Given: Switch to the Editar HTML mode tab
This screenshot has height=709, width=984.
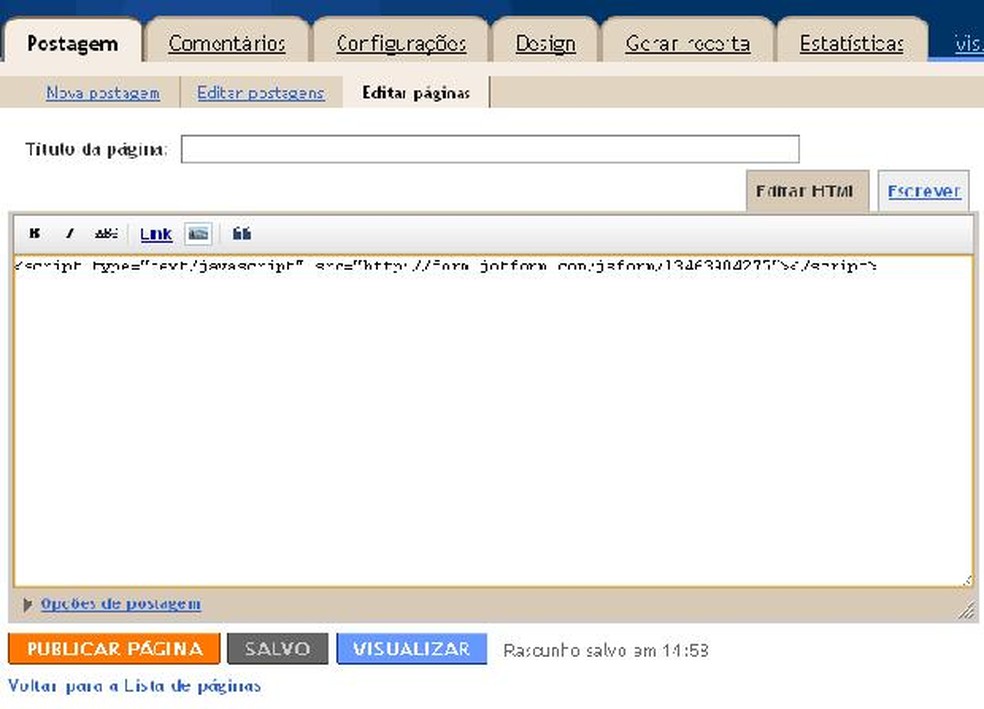Looking at the screenshot, I should click(807, 191).
